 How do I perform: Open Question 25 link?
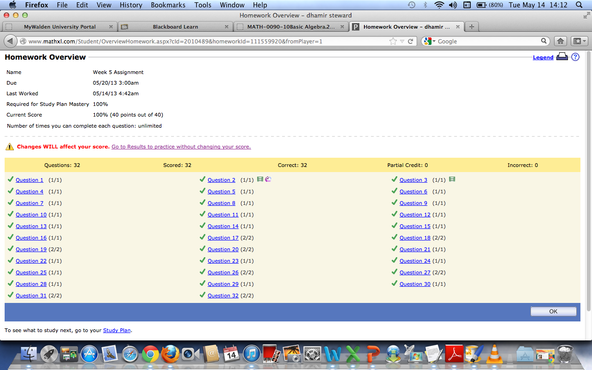(x=31, y=273)
